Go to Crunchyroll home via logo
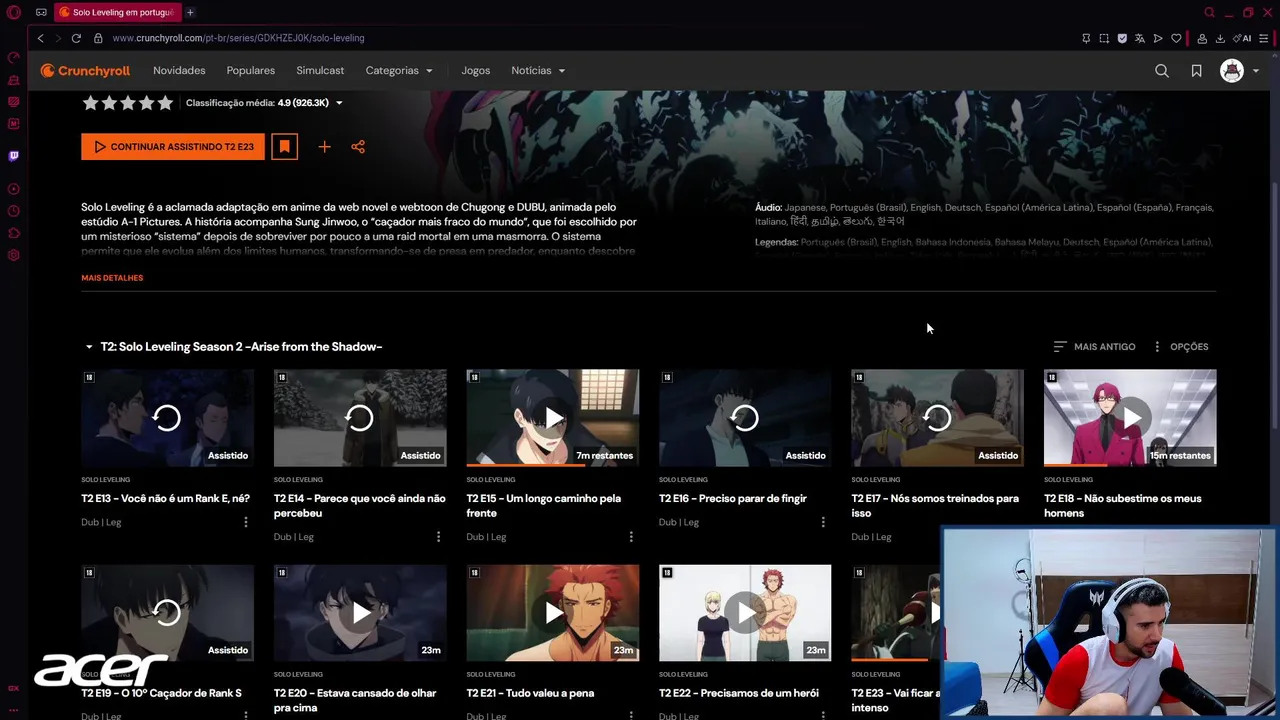Image resolution: width=1280 pixels, height=720 pixels. click(x=85, y=71)
